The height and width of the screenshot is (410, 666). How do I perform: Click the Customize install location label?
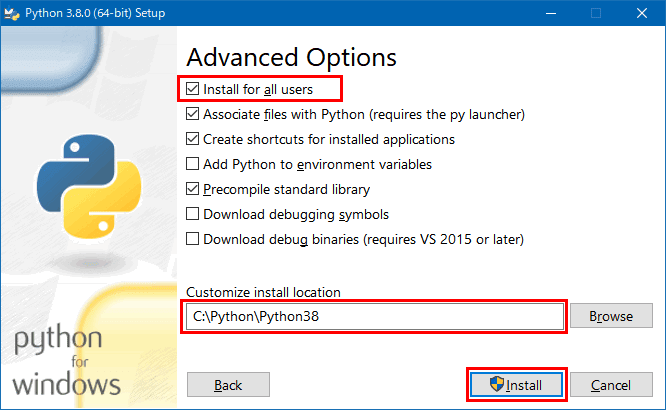[x=263, y=292]
